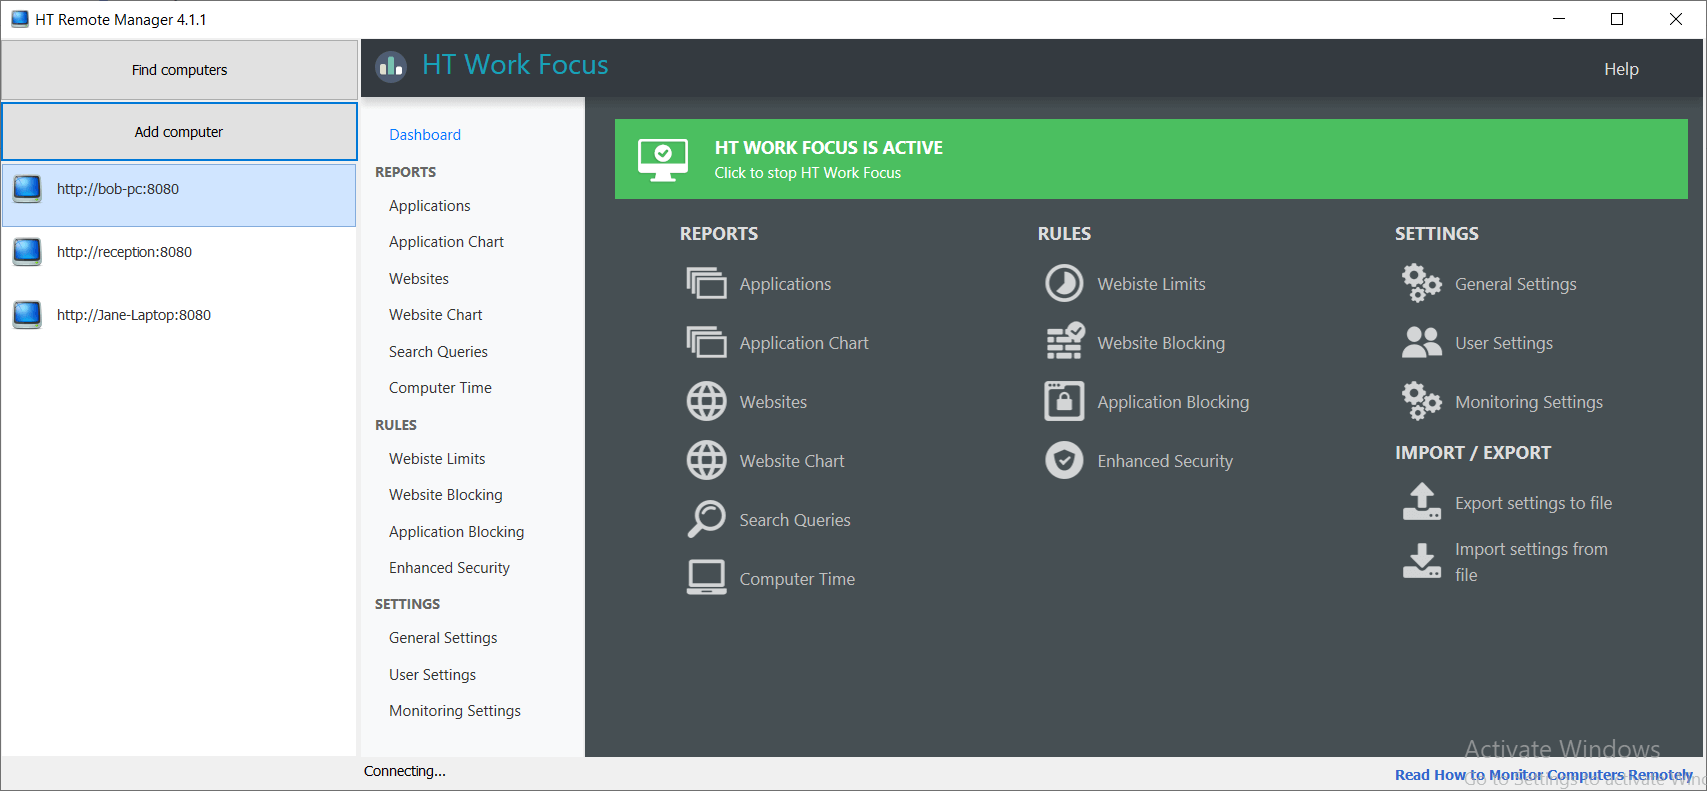Open User Settings label in dashboard
The height and width of the screenshot is (791, 1707).
point(1504,343)
